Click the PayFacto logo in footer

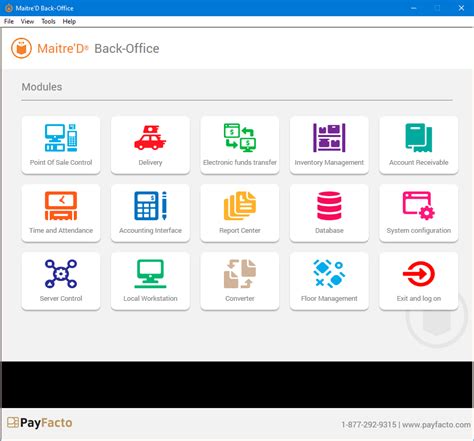(40, 423)
